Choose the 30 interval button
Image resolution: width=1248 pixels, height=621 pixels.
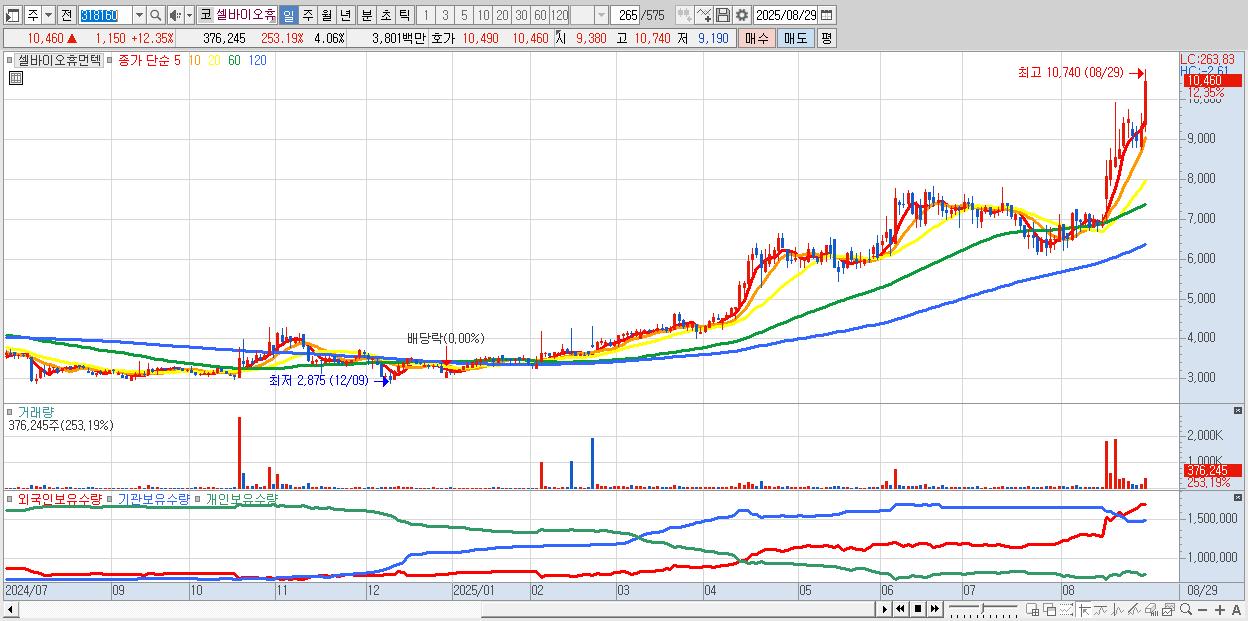point(521,15)
